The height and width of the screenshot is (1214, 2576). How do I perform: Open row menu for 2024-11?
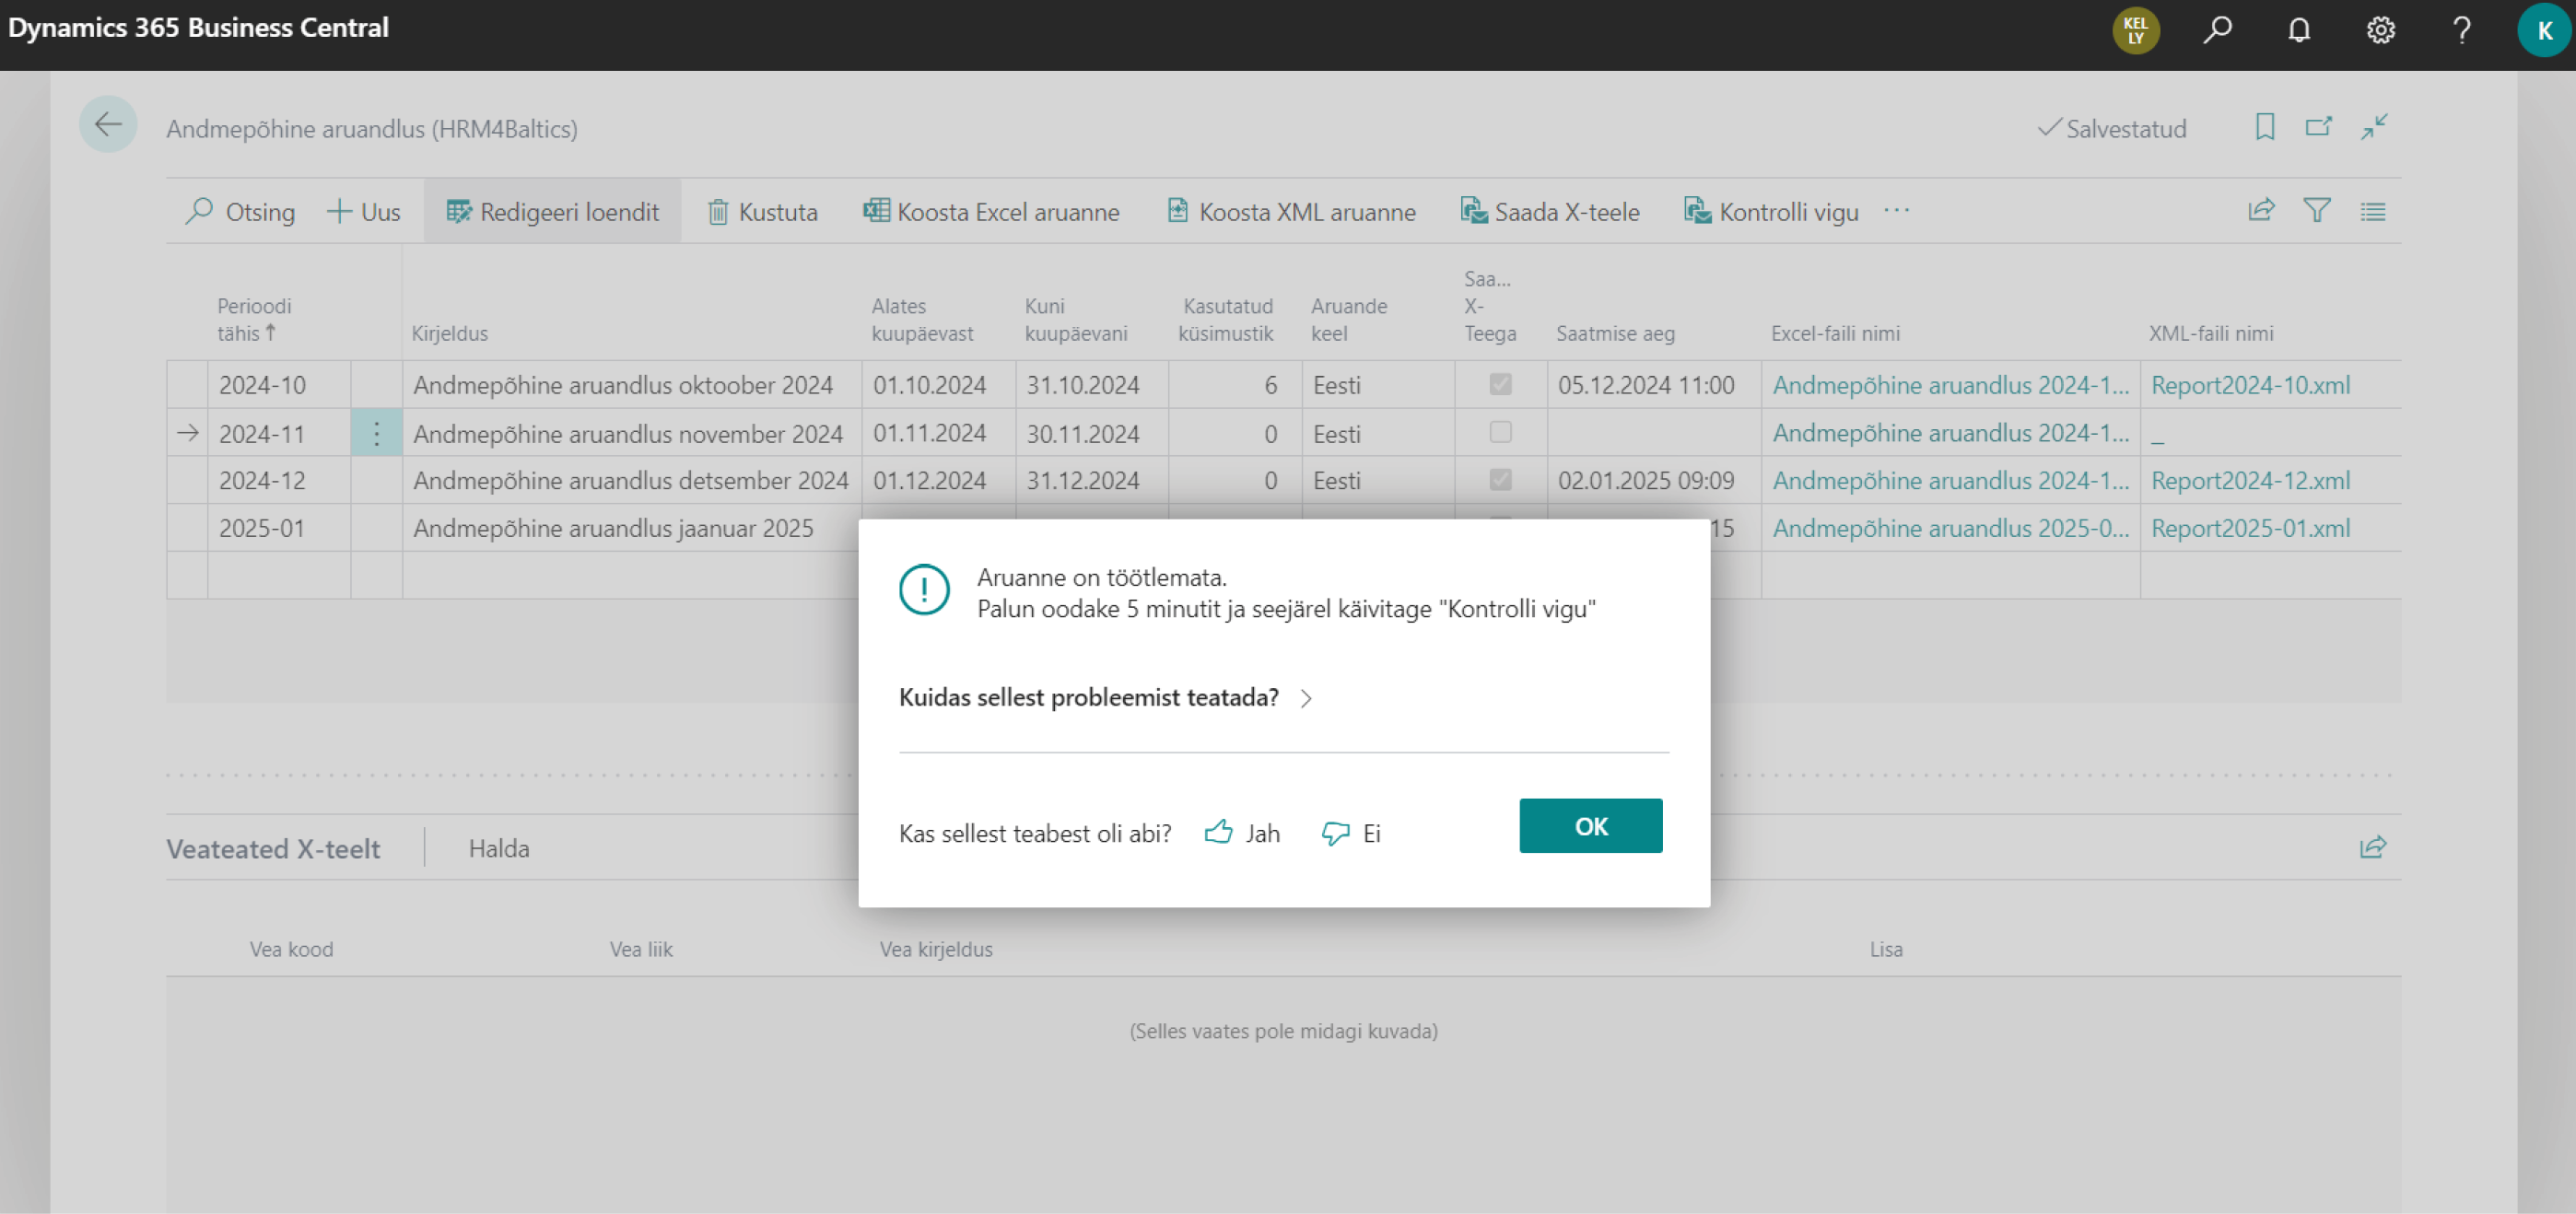pyautogui.click(x=376, y=433)
